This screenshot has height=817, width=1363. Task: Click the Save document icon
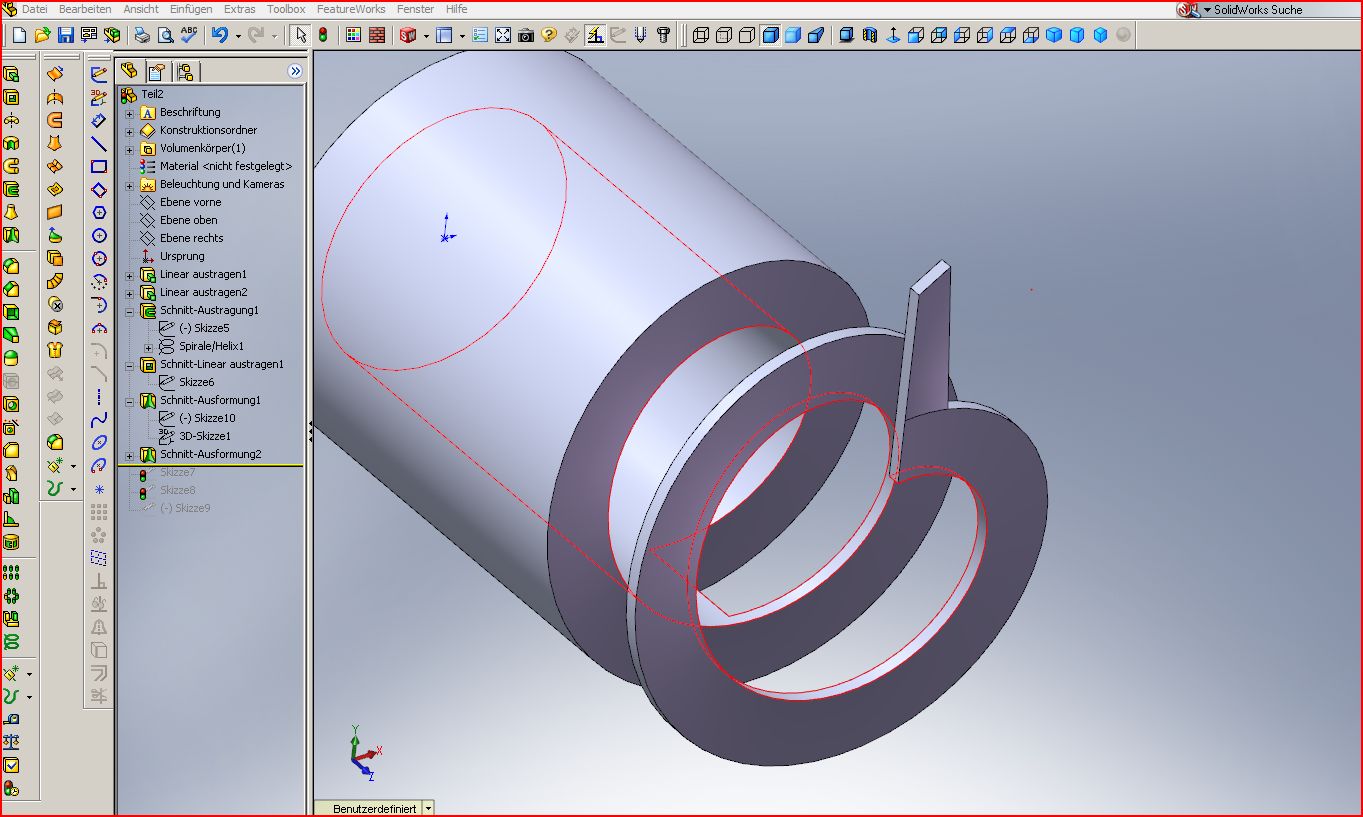pyautogui.click(x=65, y=35)
